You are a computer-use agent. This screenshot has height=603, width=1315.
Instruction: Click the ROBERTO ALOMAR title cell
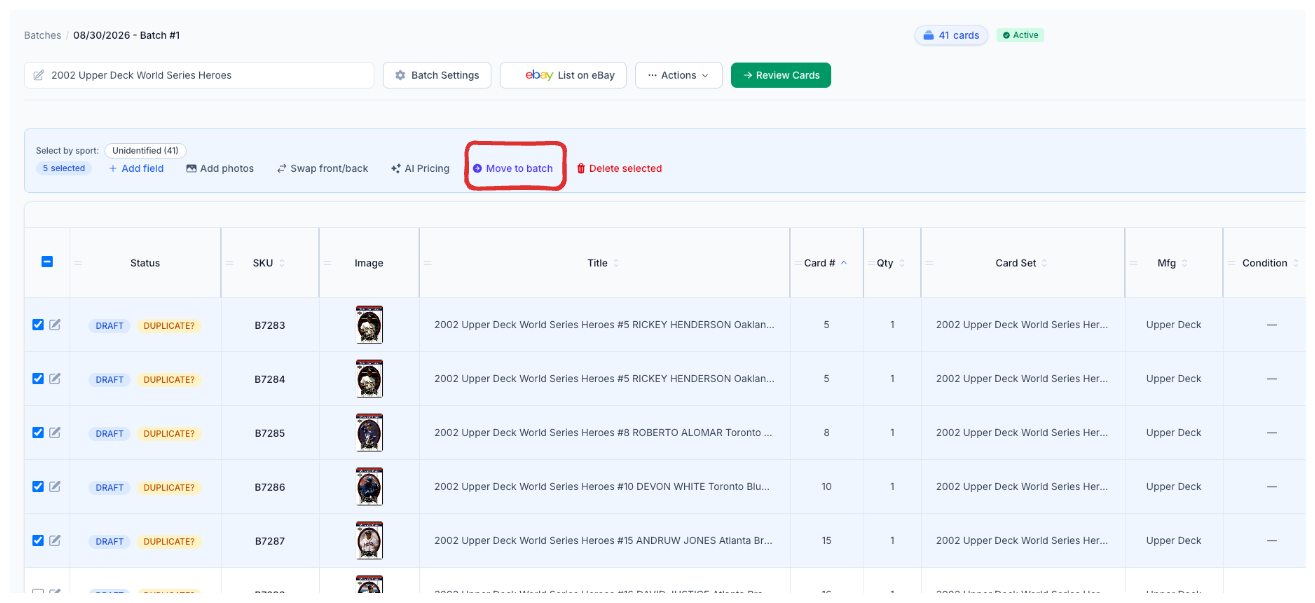(x=604, y=433)
